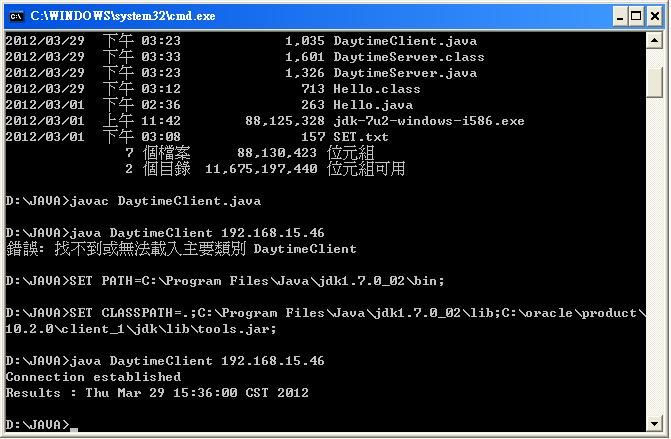This screenshot has width=671, height=439.
Task: Click the vertical scrollbar thumb
Action: click(x=654, y=83)
